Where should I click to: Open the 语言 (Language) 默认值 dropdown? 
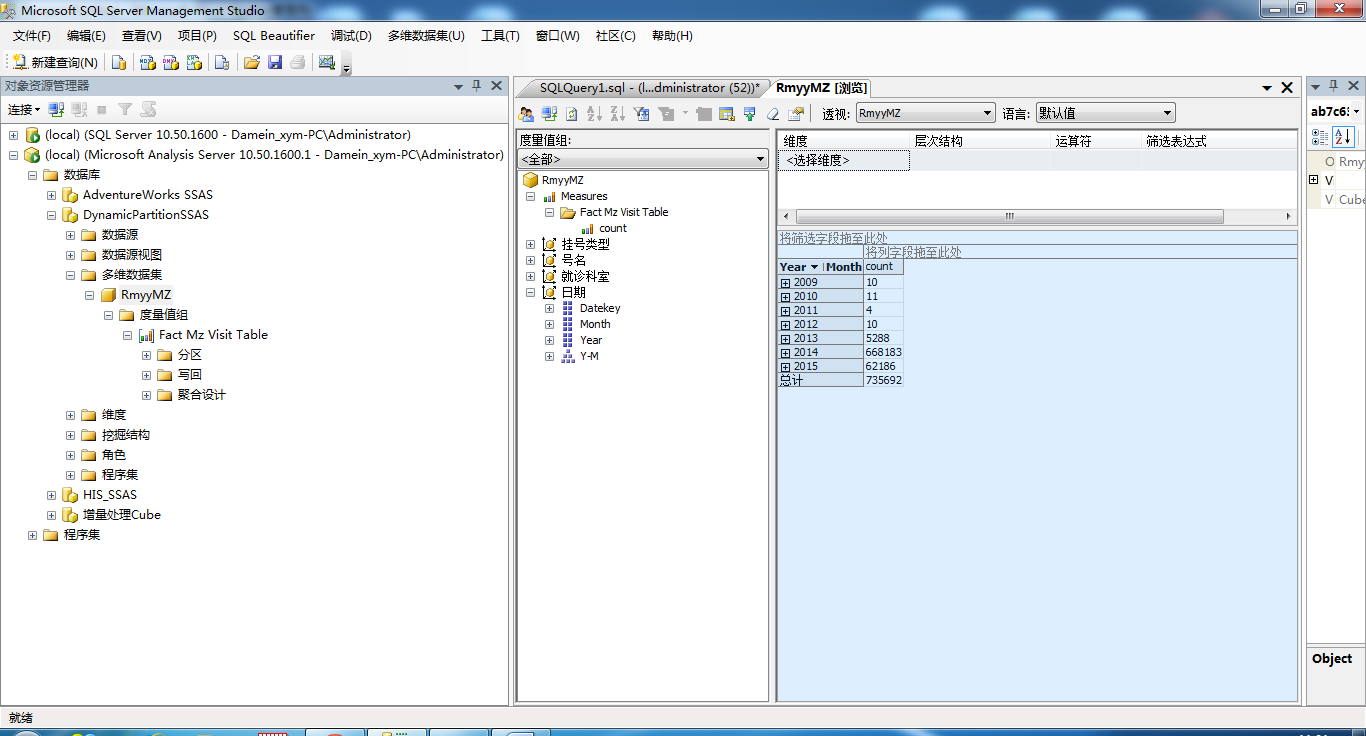(x=1105, y=113)
